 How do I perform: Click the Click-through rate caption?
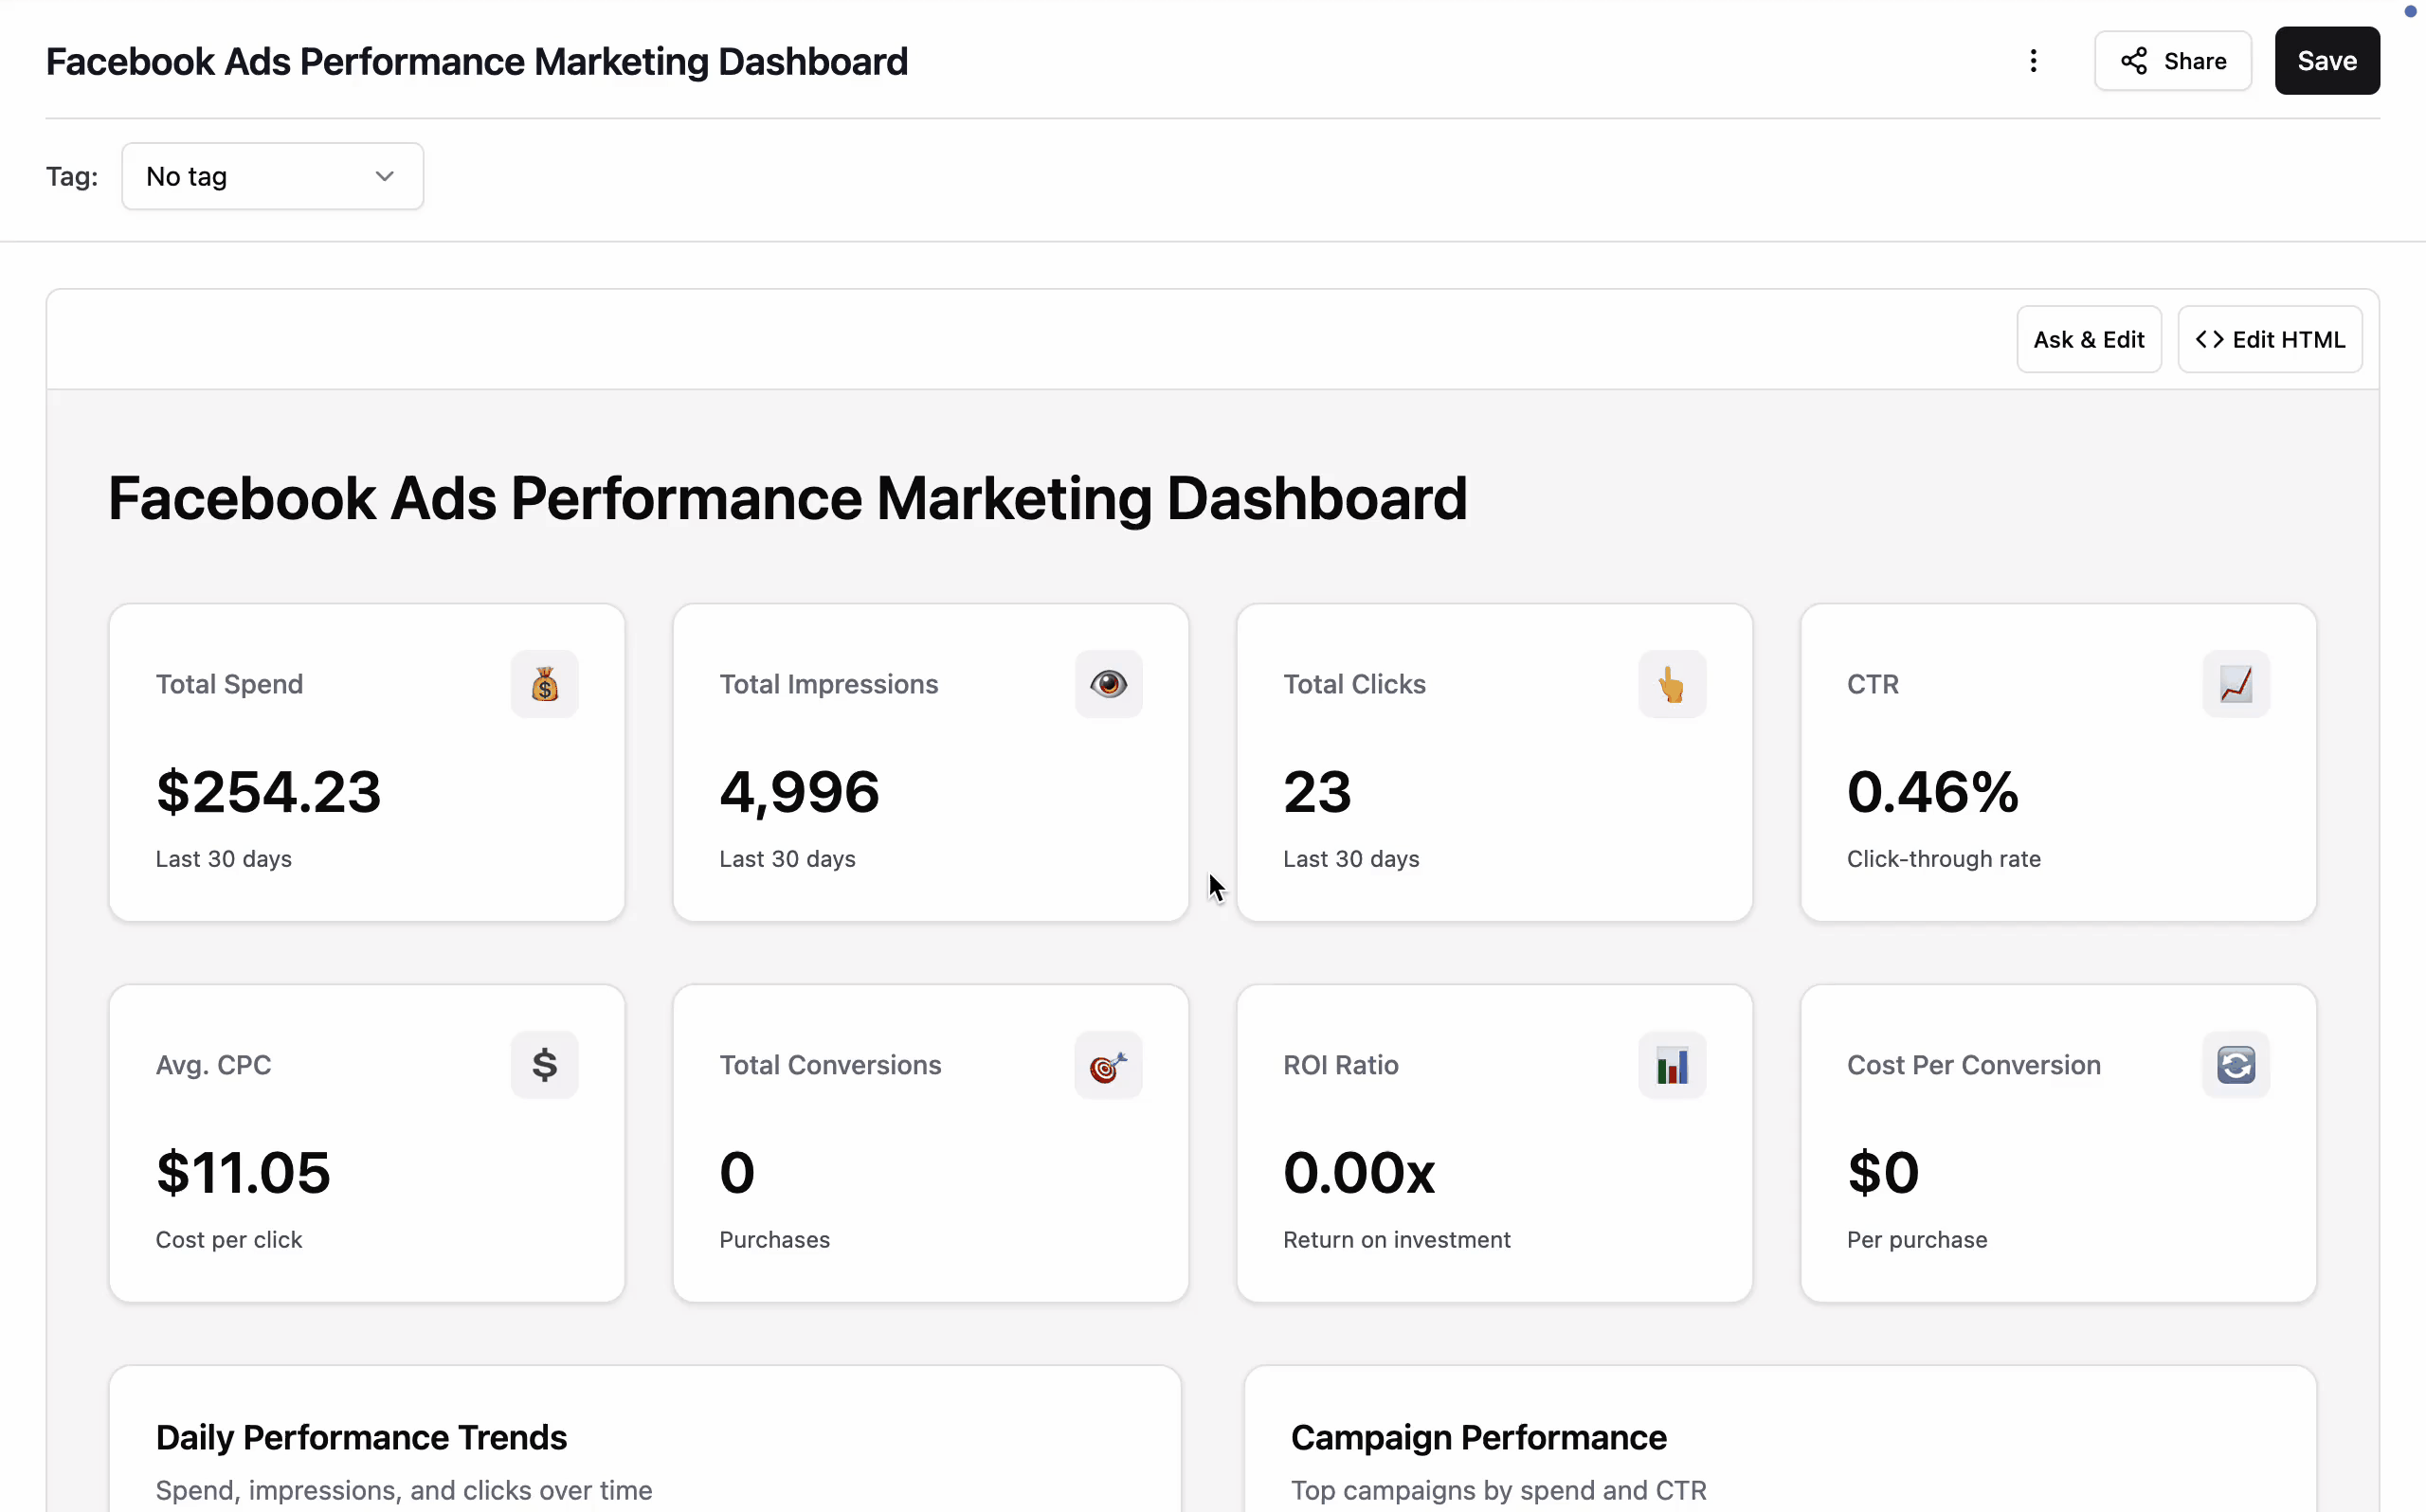1943,859
